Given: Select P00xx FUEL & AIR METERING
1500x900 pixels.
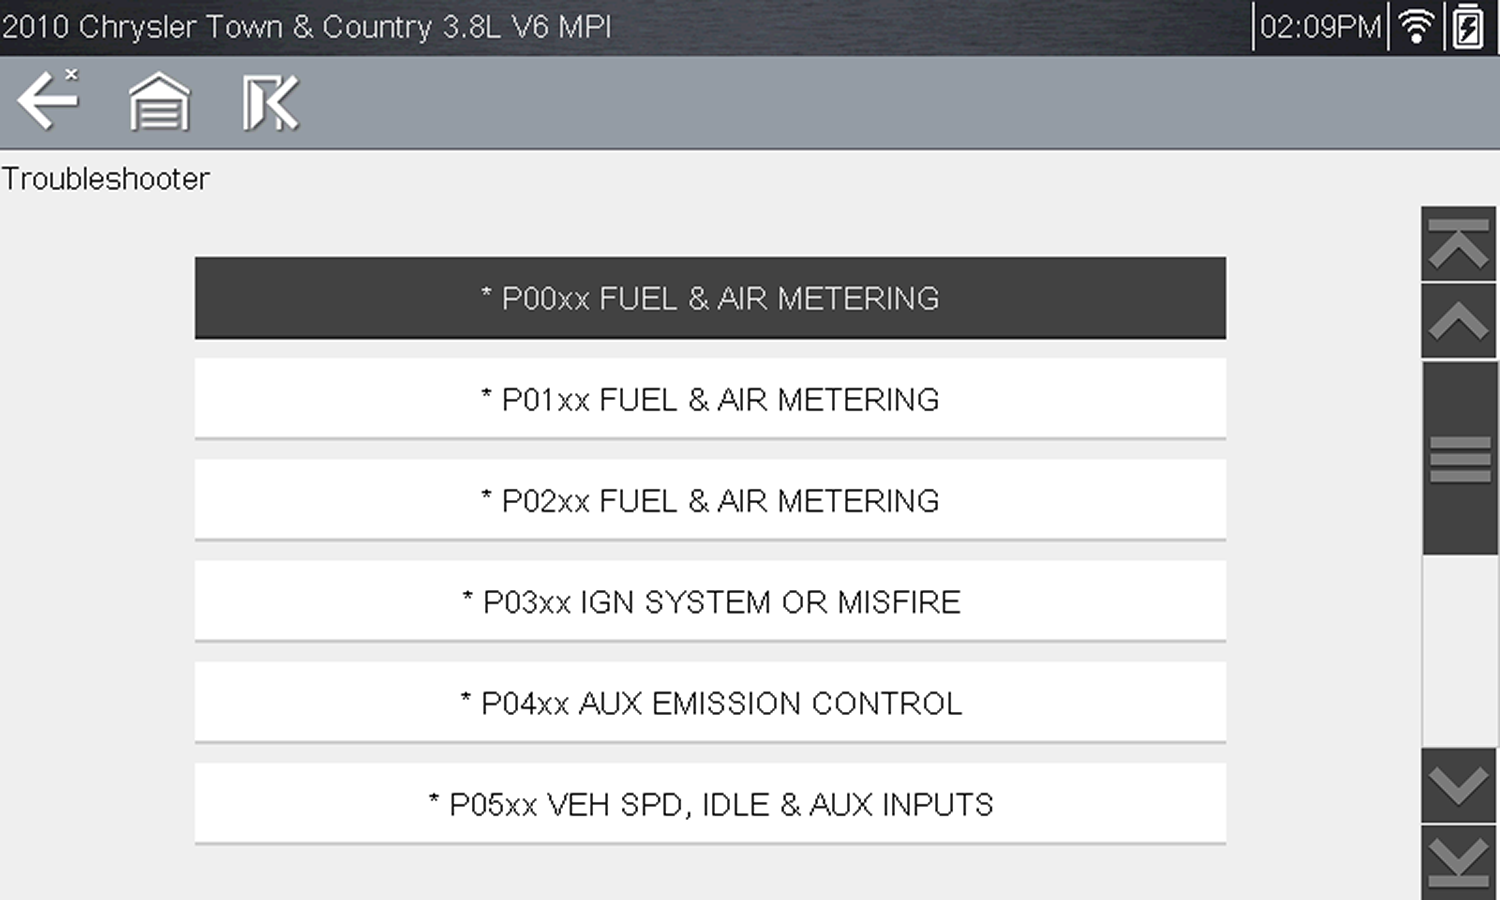Looking at the screenshot, I should pyautogui.click(x=710, y=298).
